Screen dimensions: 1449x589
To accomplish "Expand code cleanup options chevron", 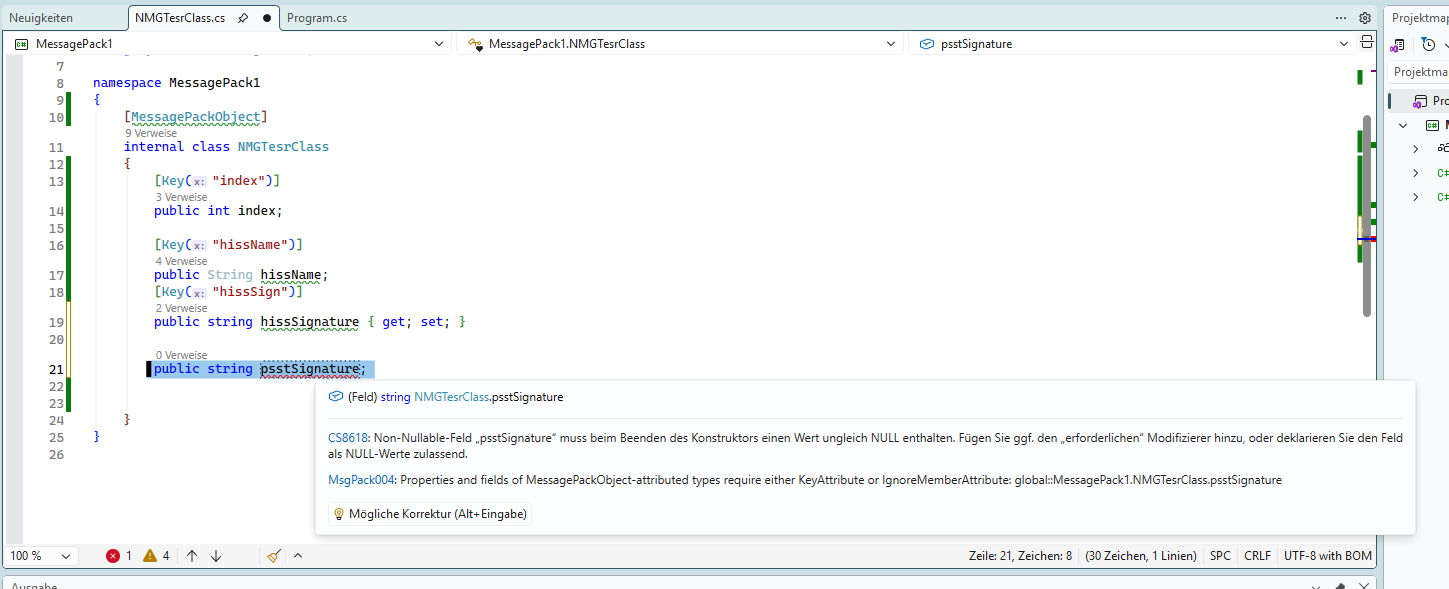I will point(297,556).
